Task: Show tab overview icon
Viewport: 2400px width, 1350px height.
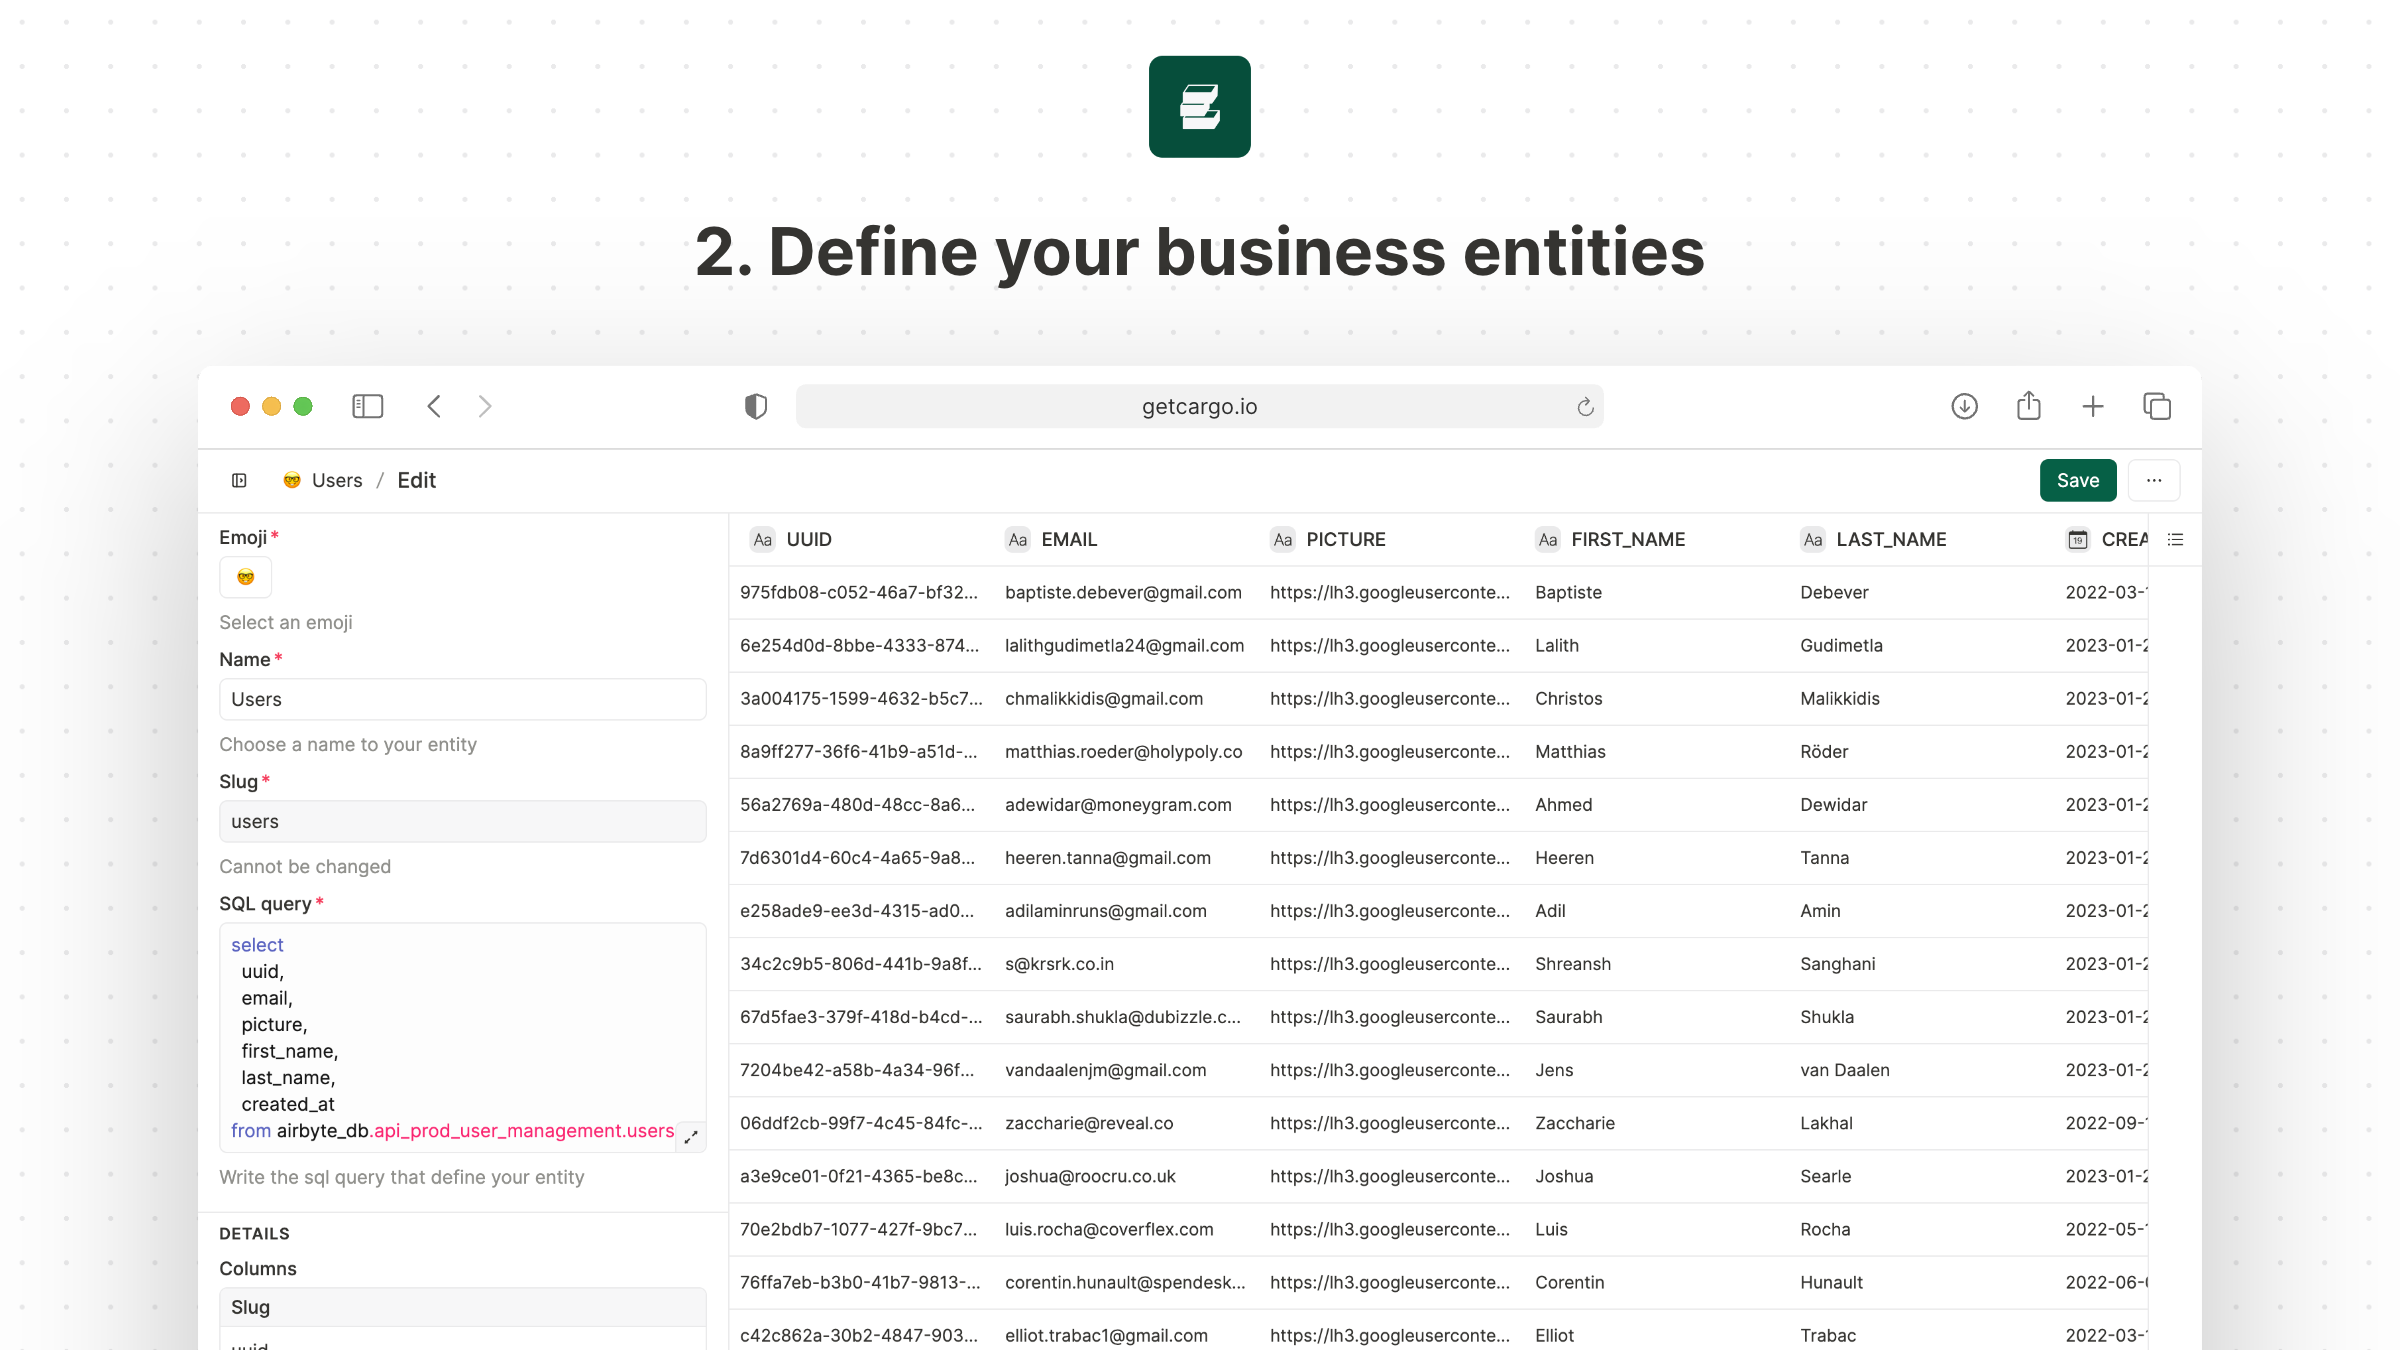Action: (x=2157, y=406)
